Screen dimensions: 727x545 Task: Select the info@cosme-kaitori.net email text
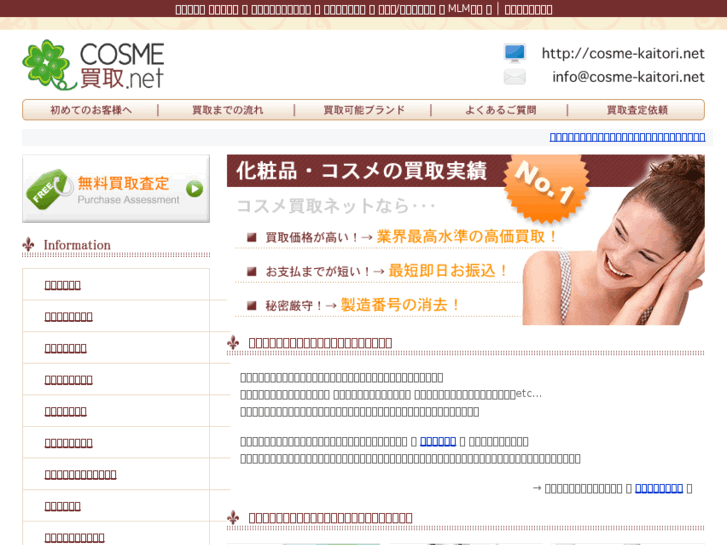pyautogui.click(x=628, y=77)
